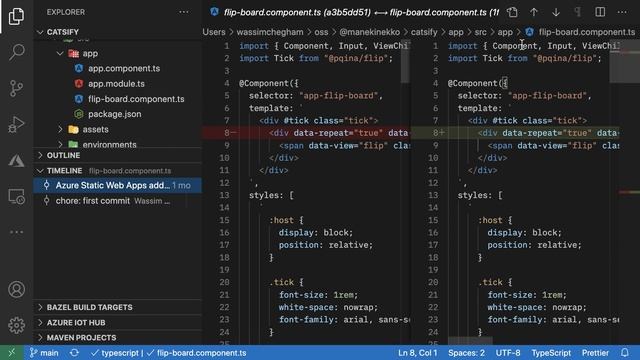Open the Source Control view
Screen dimensions: 640x360
(16, 88)
